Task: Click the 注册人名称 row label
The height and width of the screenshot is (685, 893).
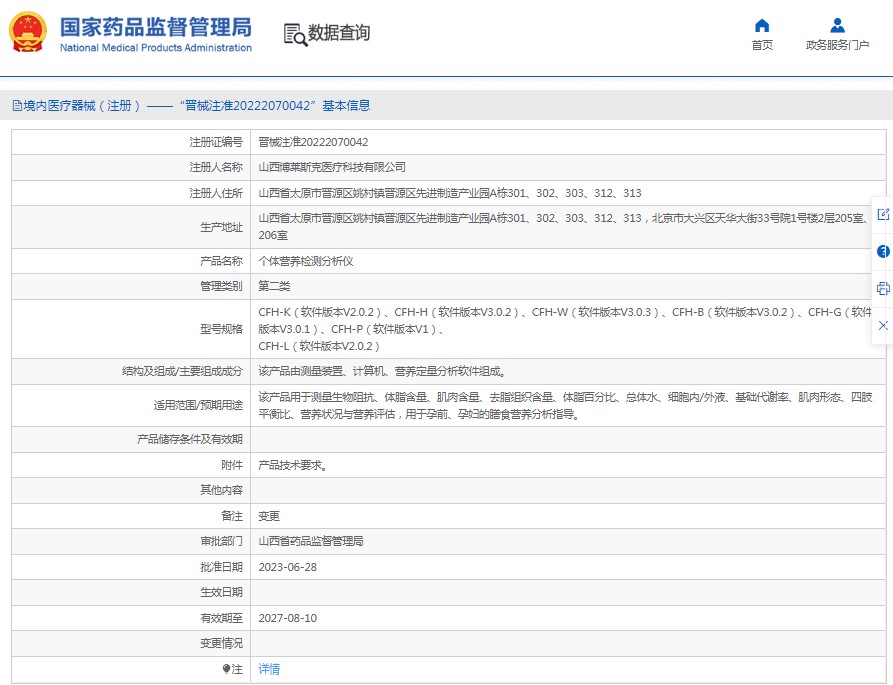Action: click(216, 167)
